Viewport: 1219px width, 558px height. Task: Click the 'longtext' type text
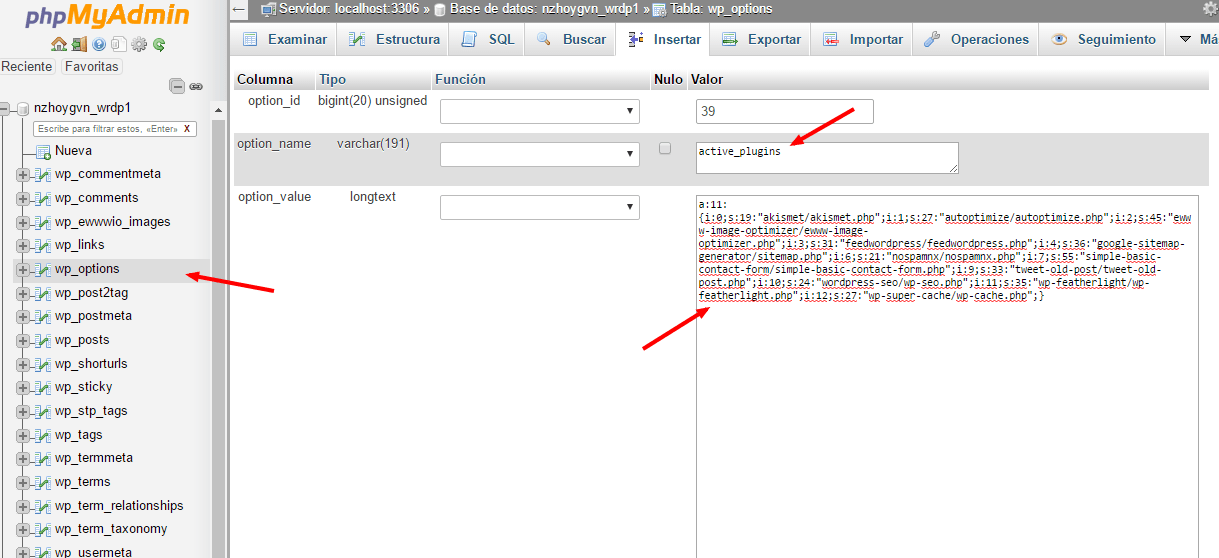[373, 197]
